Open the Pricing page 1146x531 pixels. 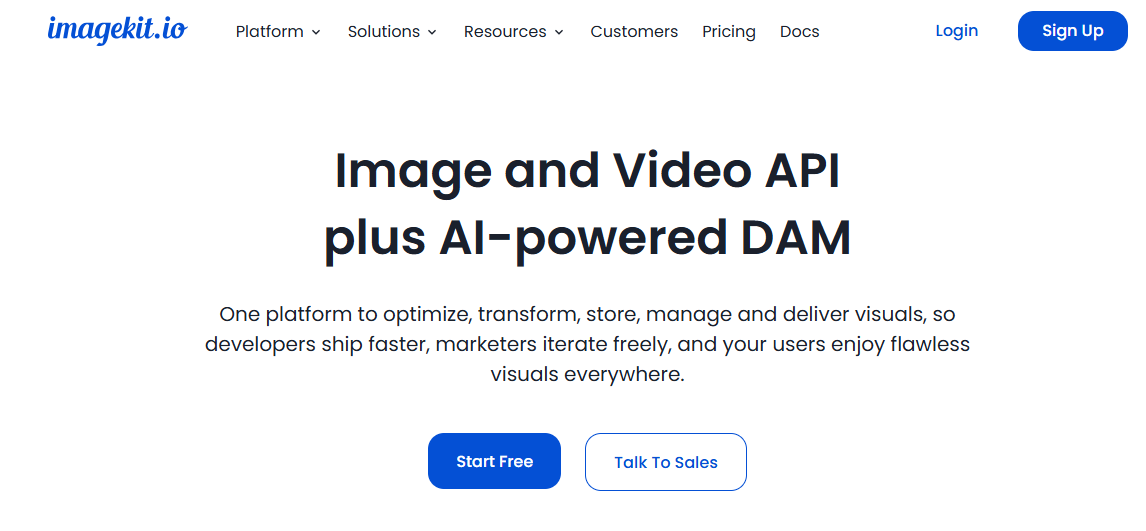729,31
